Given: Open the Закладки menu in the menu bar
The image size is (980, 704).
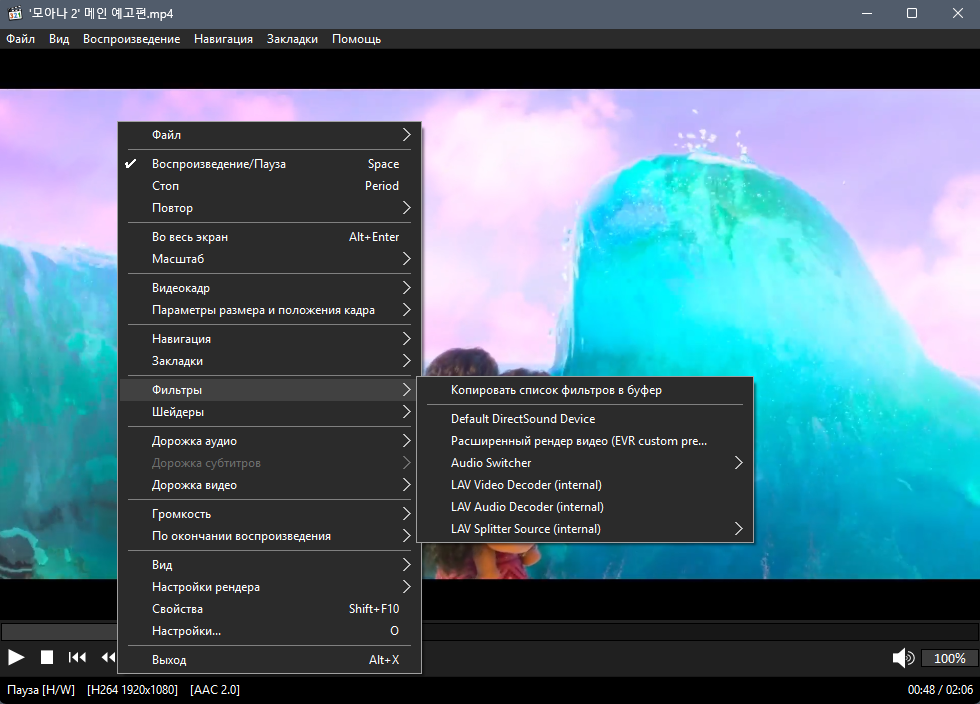Looking at the screenshot, I should click(292, 39).
